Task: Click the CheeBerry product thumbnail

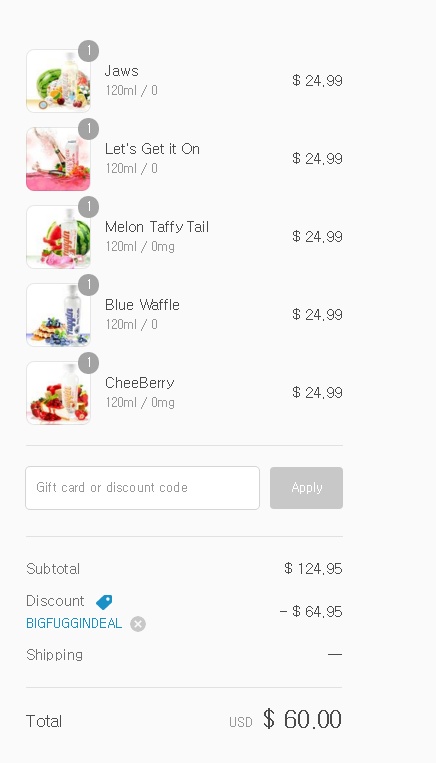Action: pyautogui.click(x=58, y=393)
